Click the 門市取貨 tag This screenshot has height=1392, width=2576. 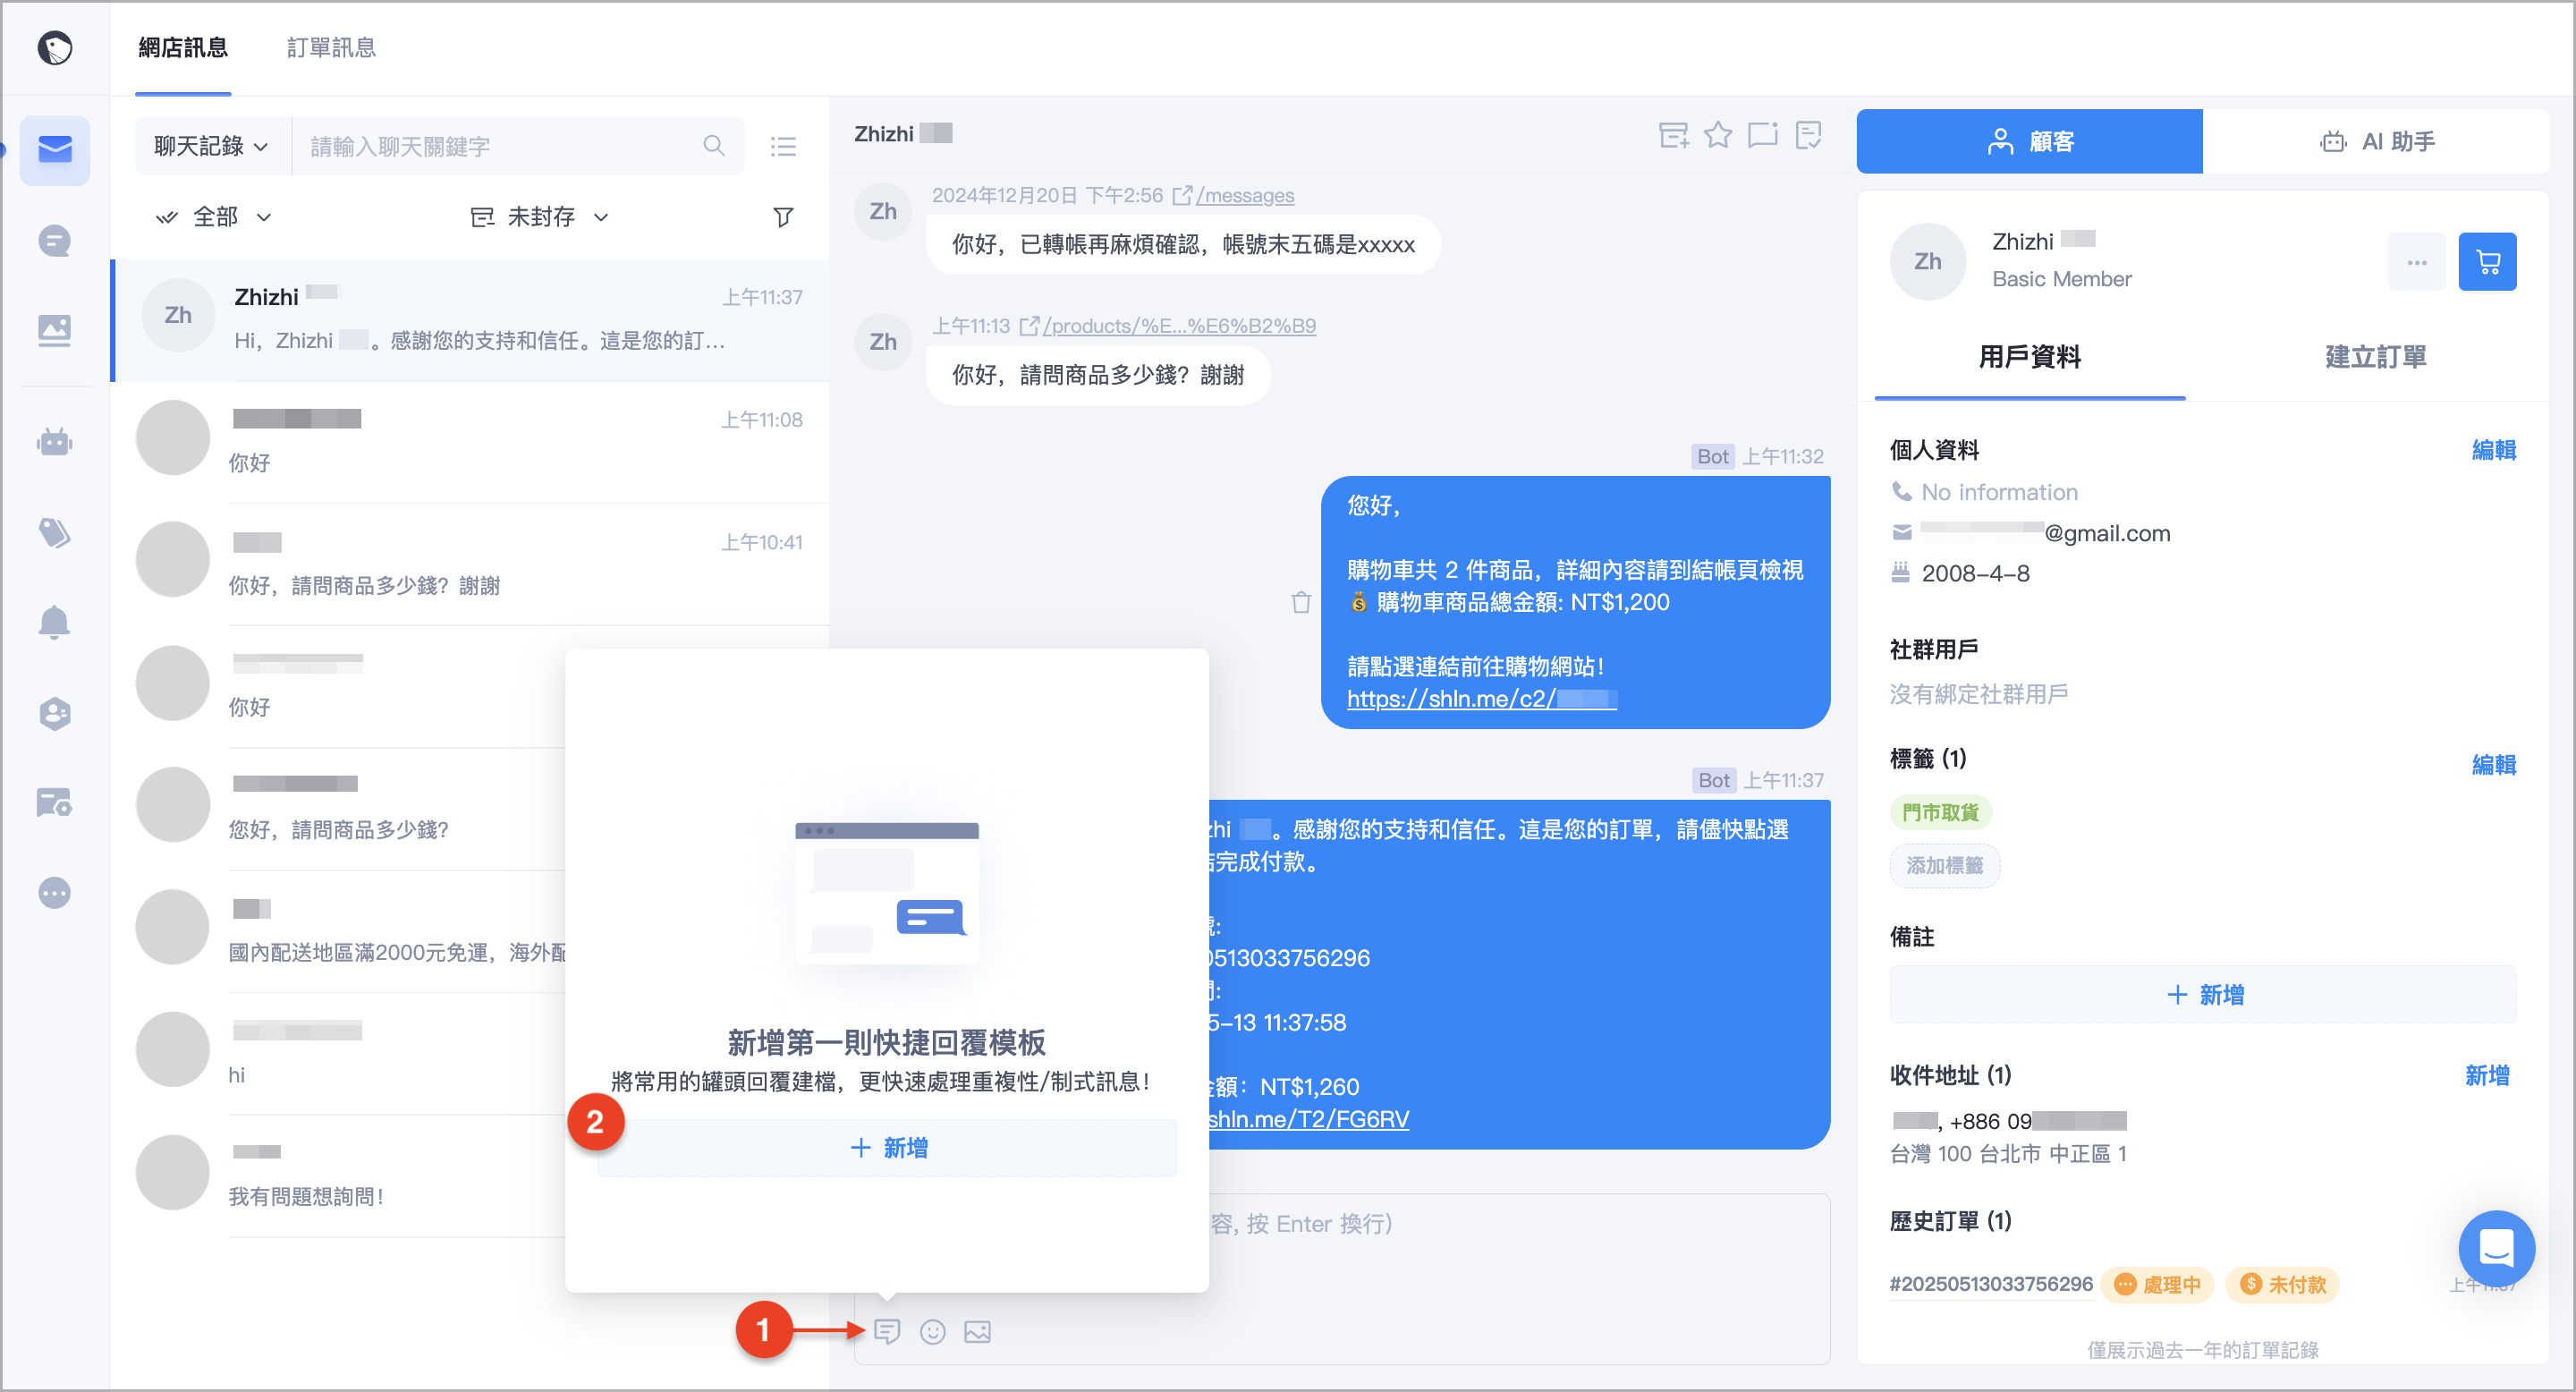pyautogui.click(x=1940, y=812)
